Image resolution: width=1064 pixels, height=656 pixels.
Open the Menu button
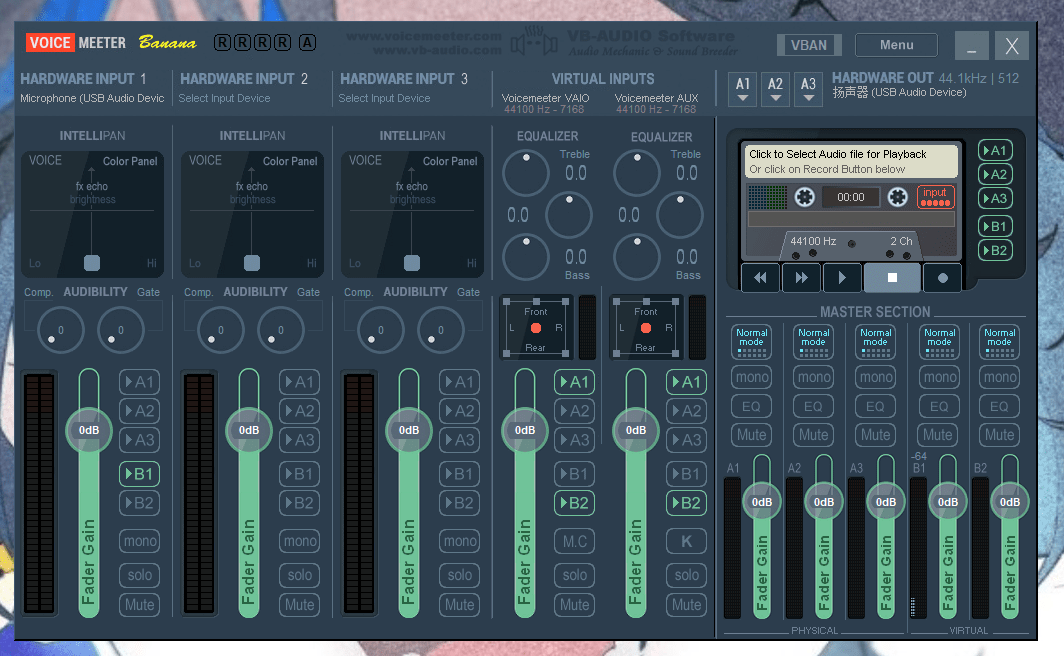(896, 45)
